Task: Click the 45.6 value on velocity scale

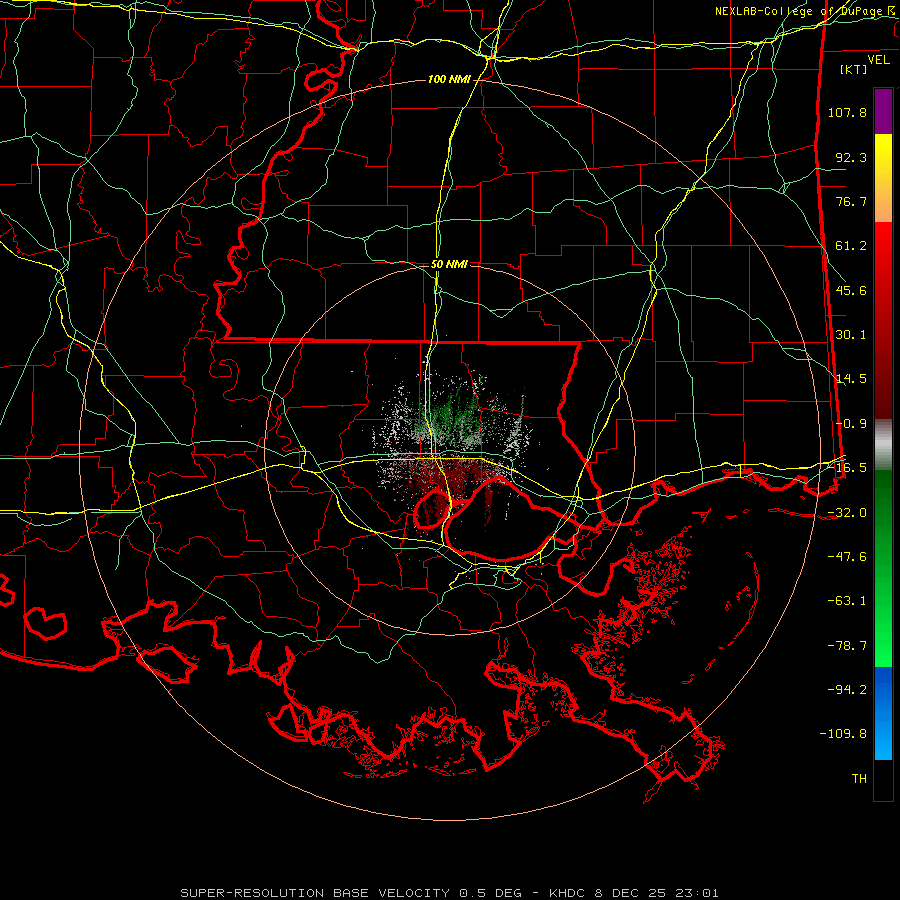Action: coord(851,290)
